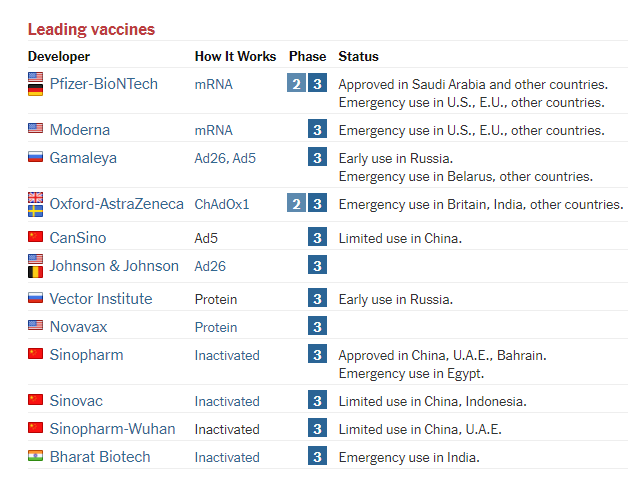Click the Indian flag beside Bharat Biotech

click(36, 457)
